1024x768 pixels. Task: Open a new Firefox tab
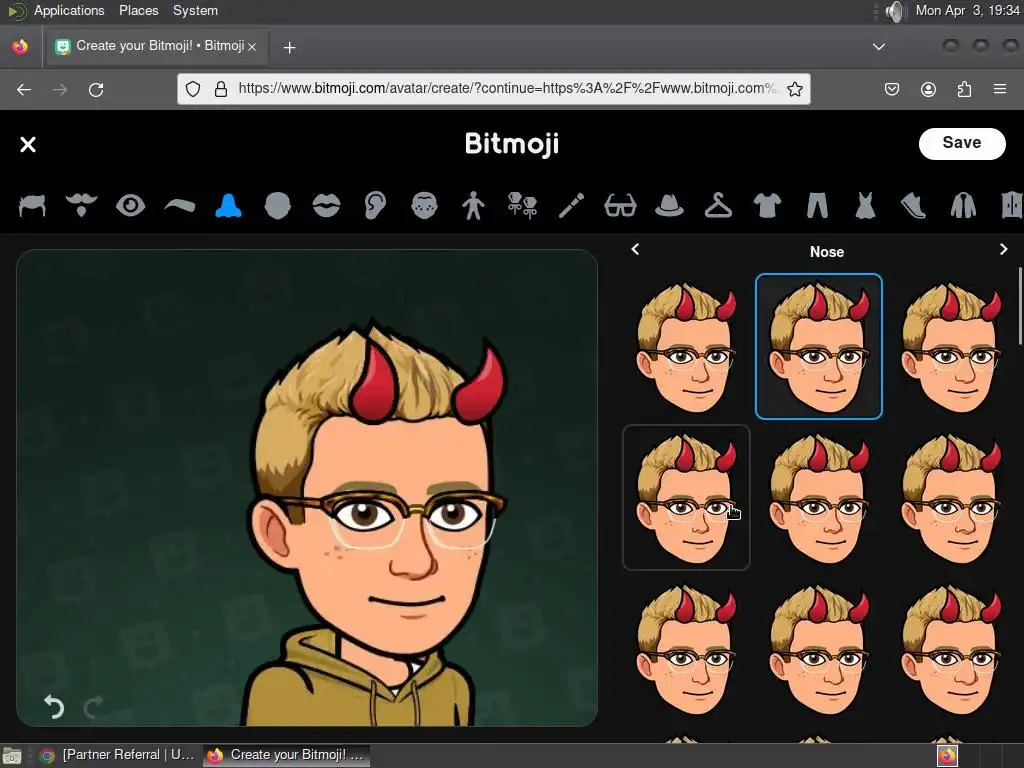289,48
